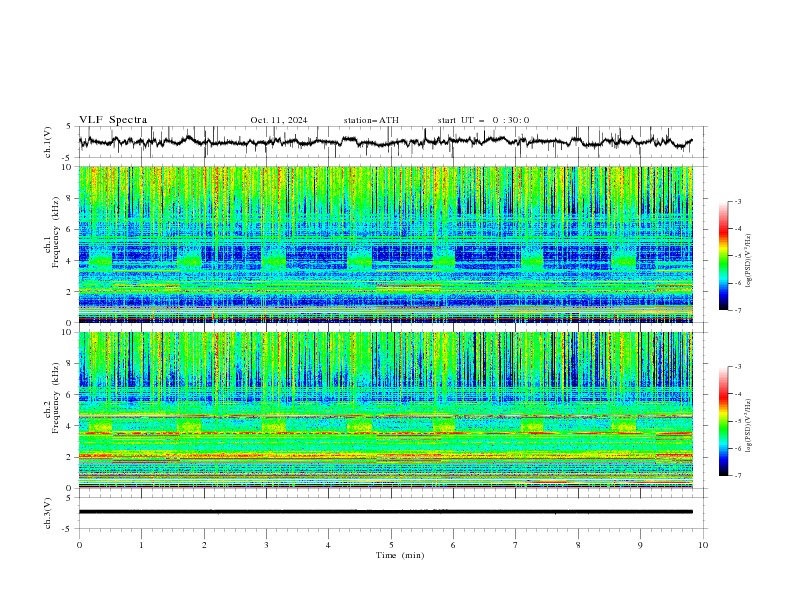This screenshot has width=792, height=612.
Task: Click the '-7' tick on the ch.2 colorbar
Action: [737, 475]
